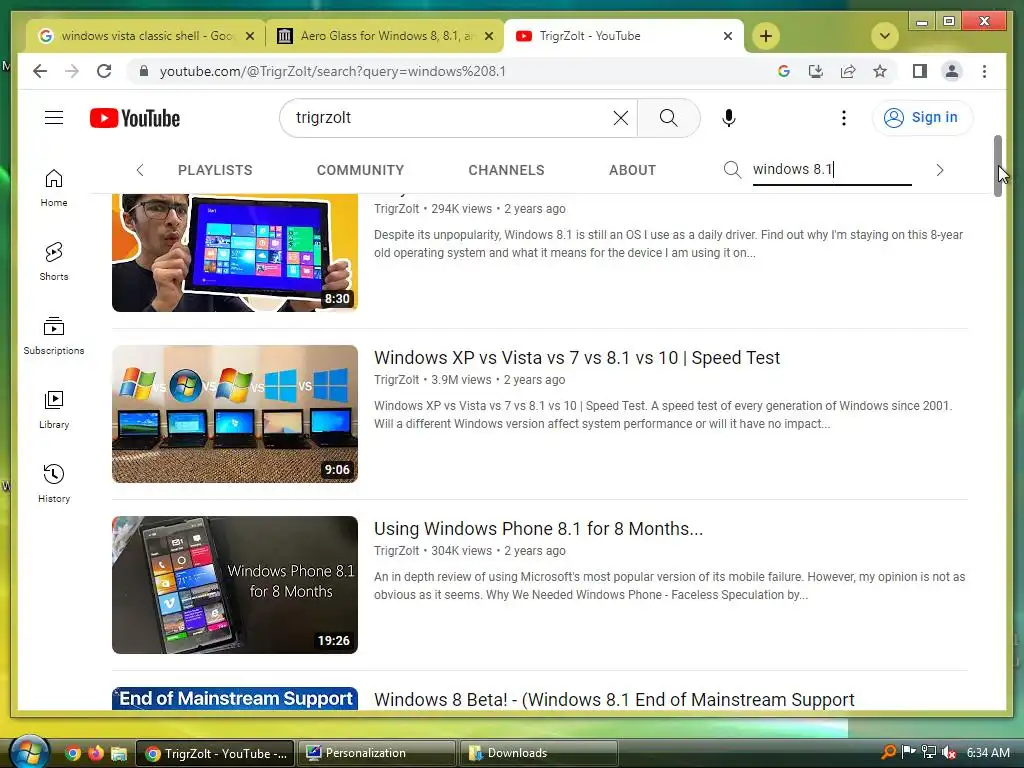This screenshot has width=1024, height=768.
Task: Open Subscriptions in the YouTube sidebar
Action: (54, 336)
